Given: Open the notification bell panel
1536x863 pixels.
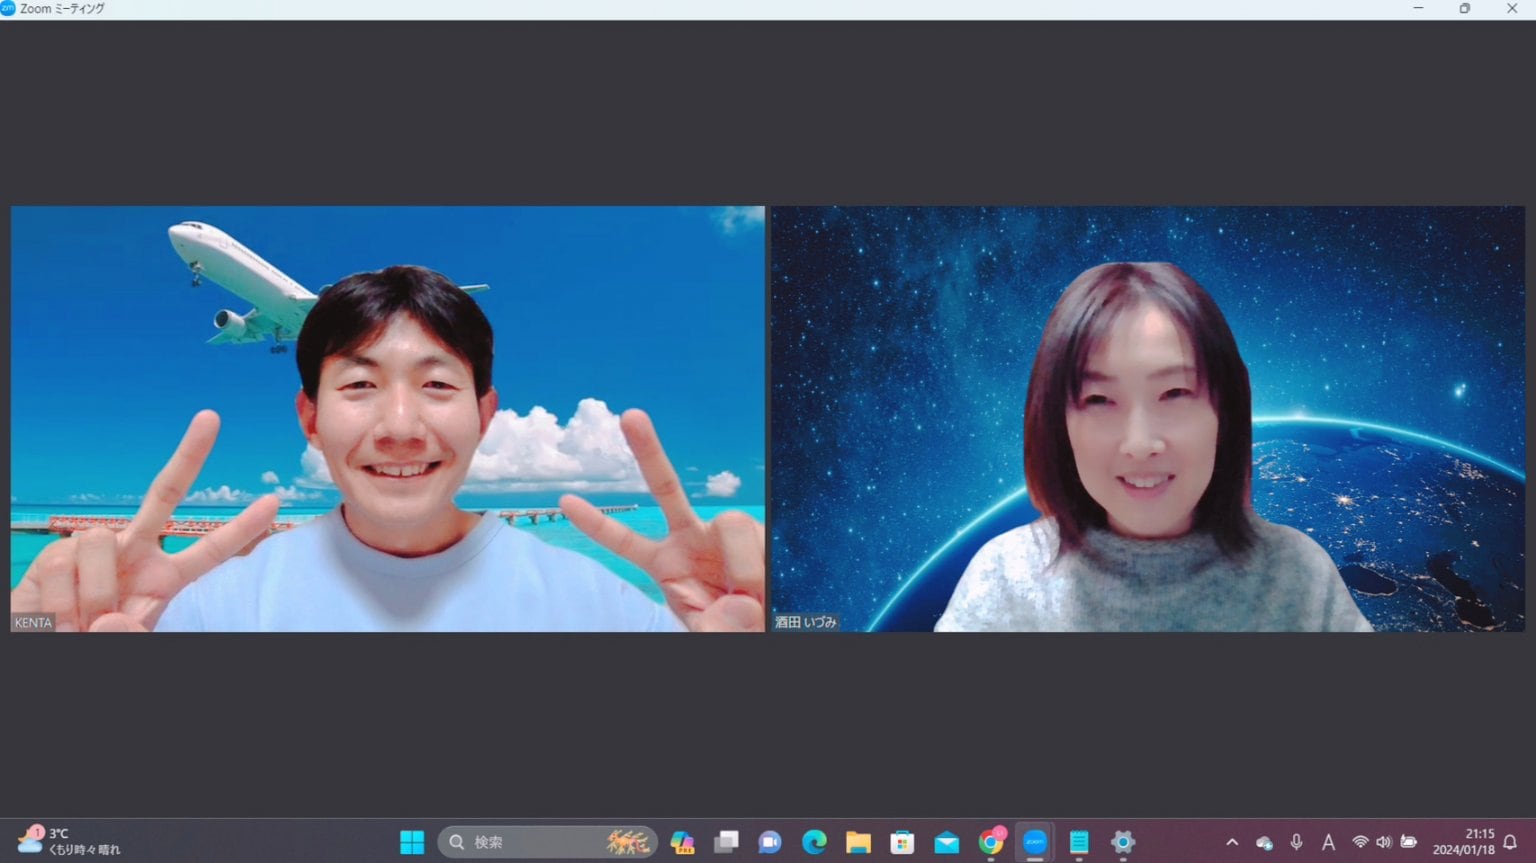Looking at the screenshot, I should click(1510, 842).
